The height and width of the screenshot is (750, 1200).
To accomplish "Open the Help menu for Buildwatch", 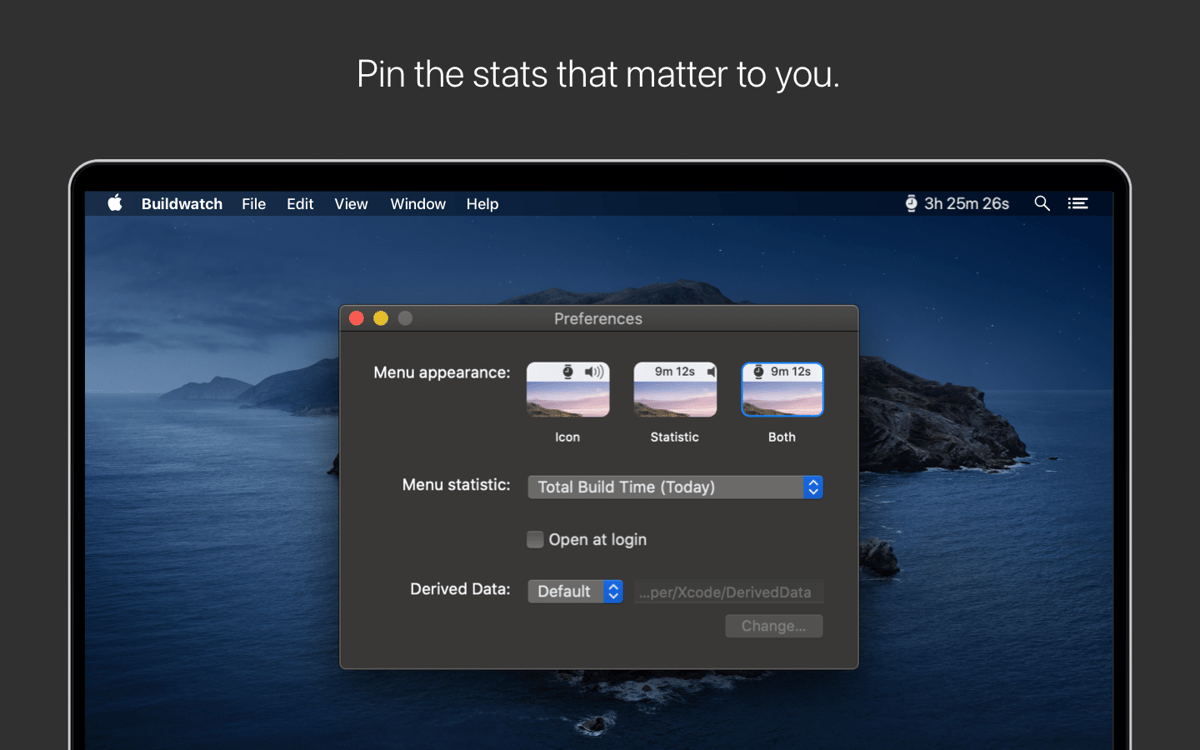I will [481, 203].
